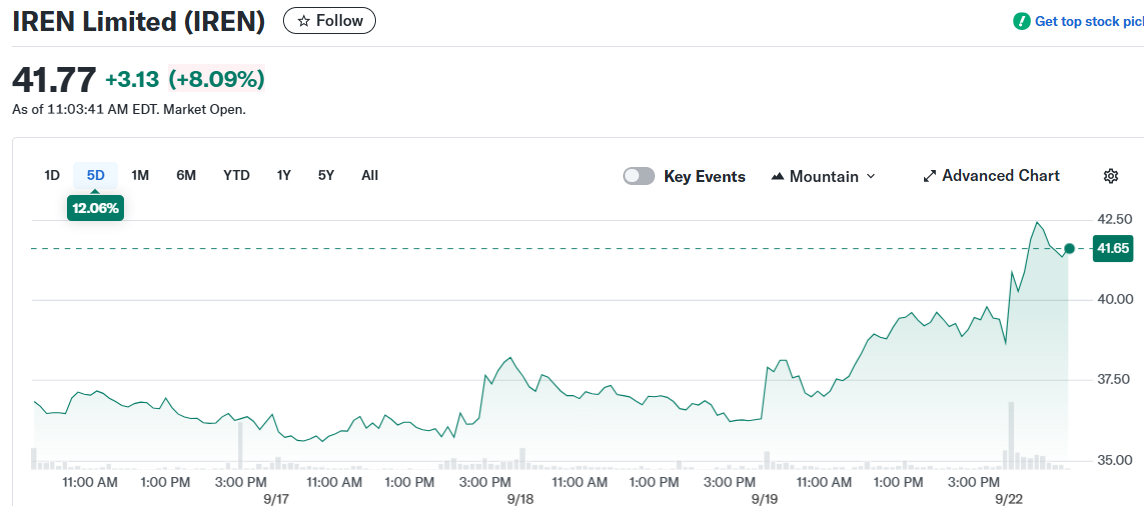
Task: Click the IREN Limited (IREN) heading
Action: 139,21
